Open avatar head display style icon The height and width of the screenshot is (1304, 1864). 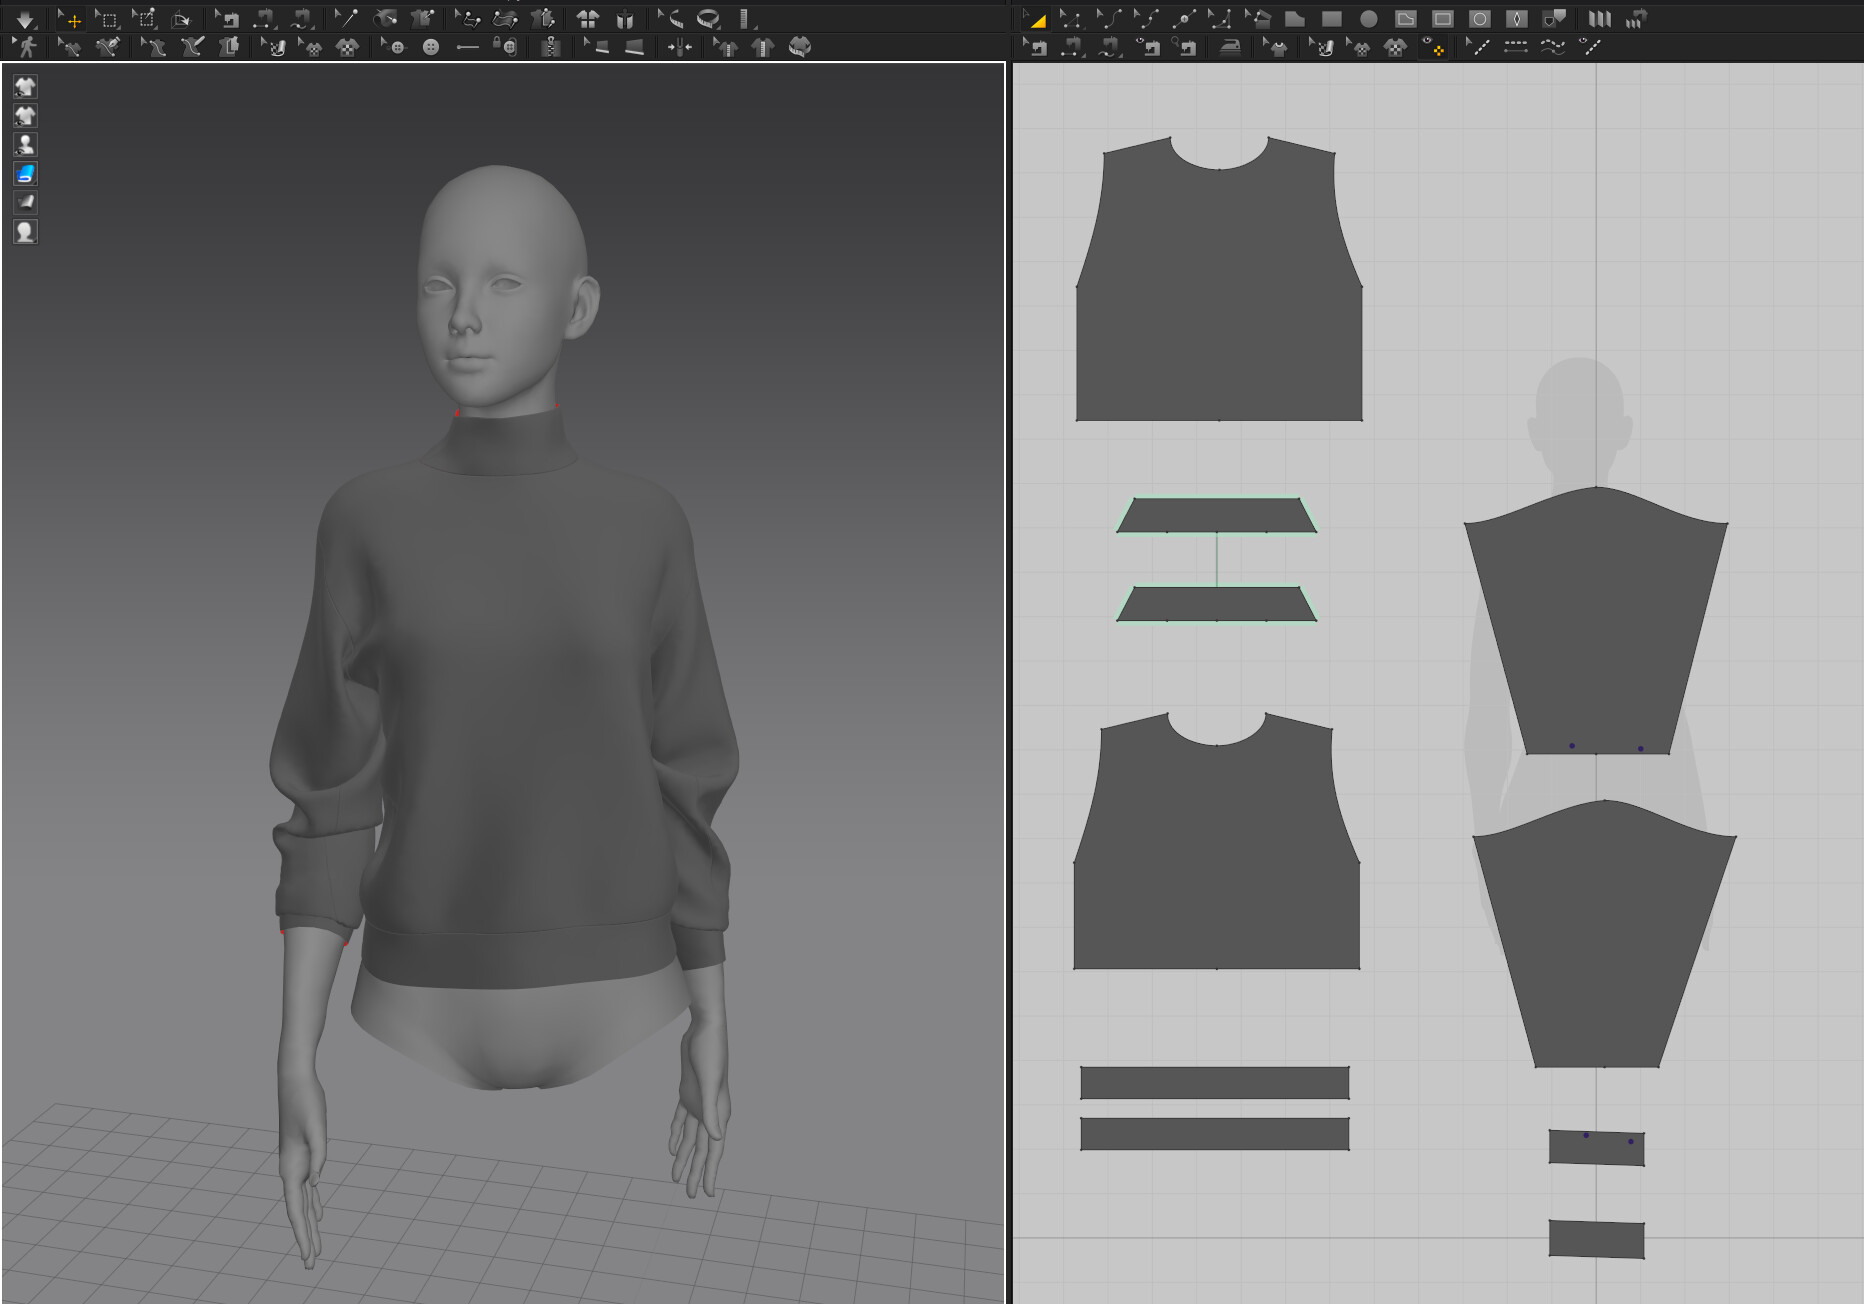coord(25,232)
